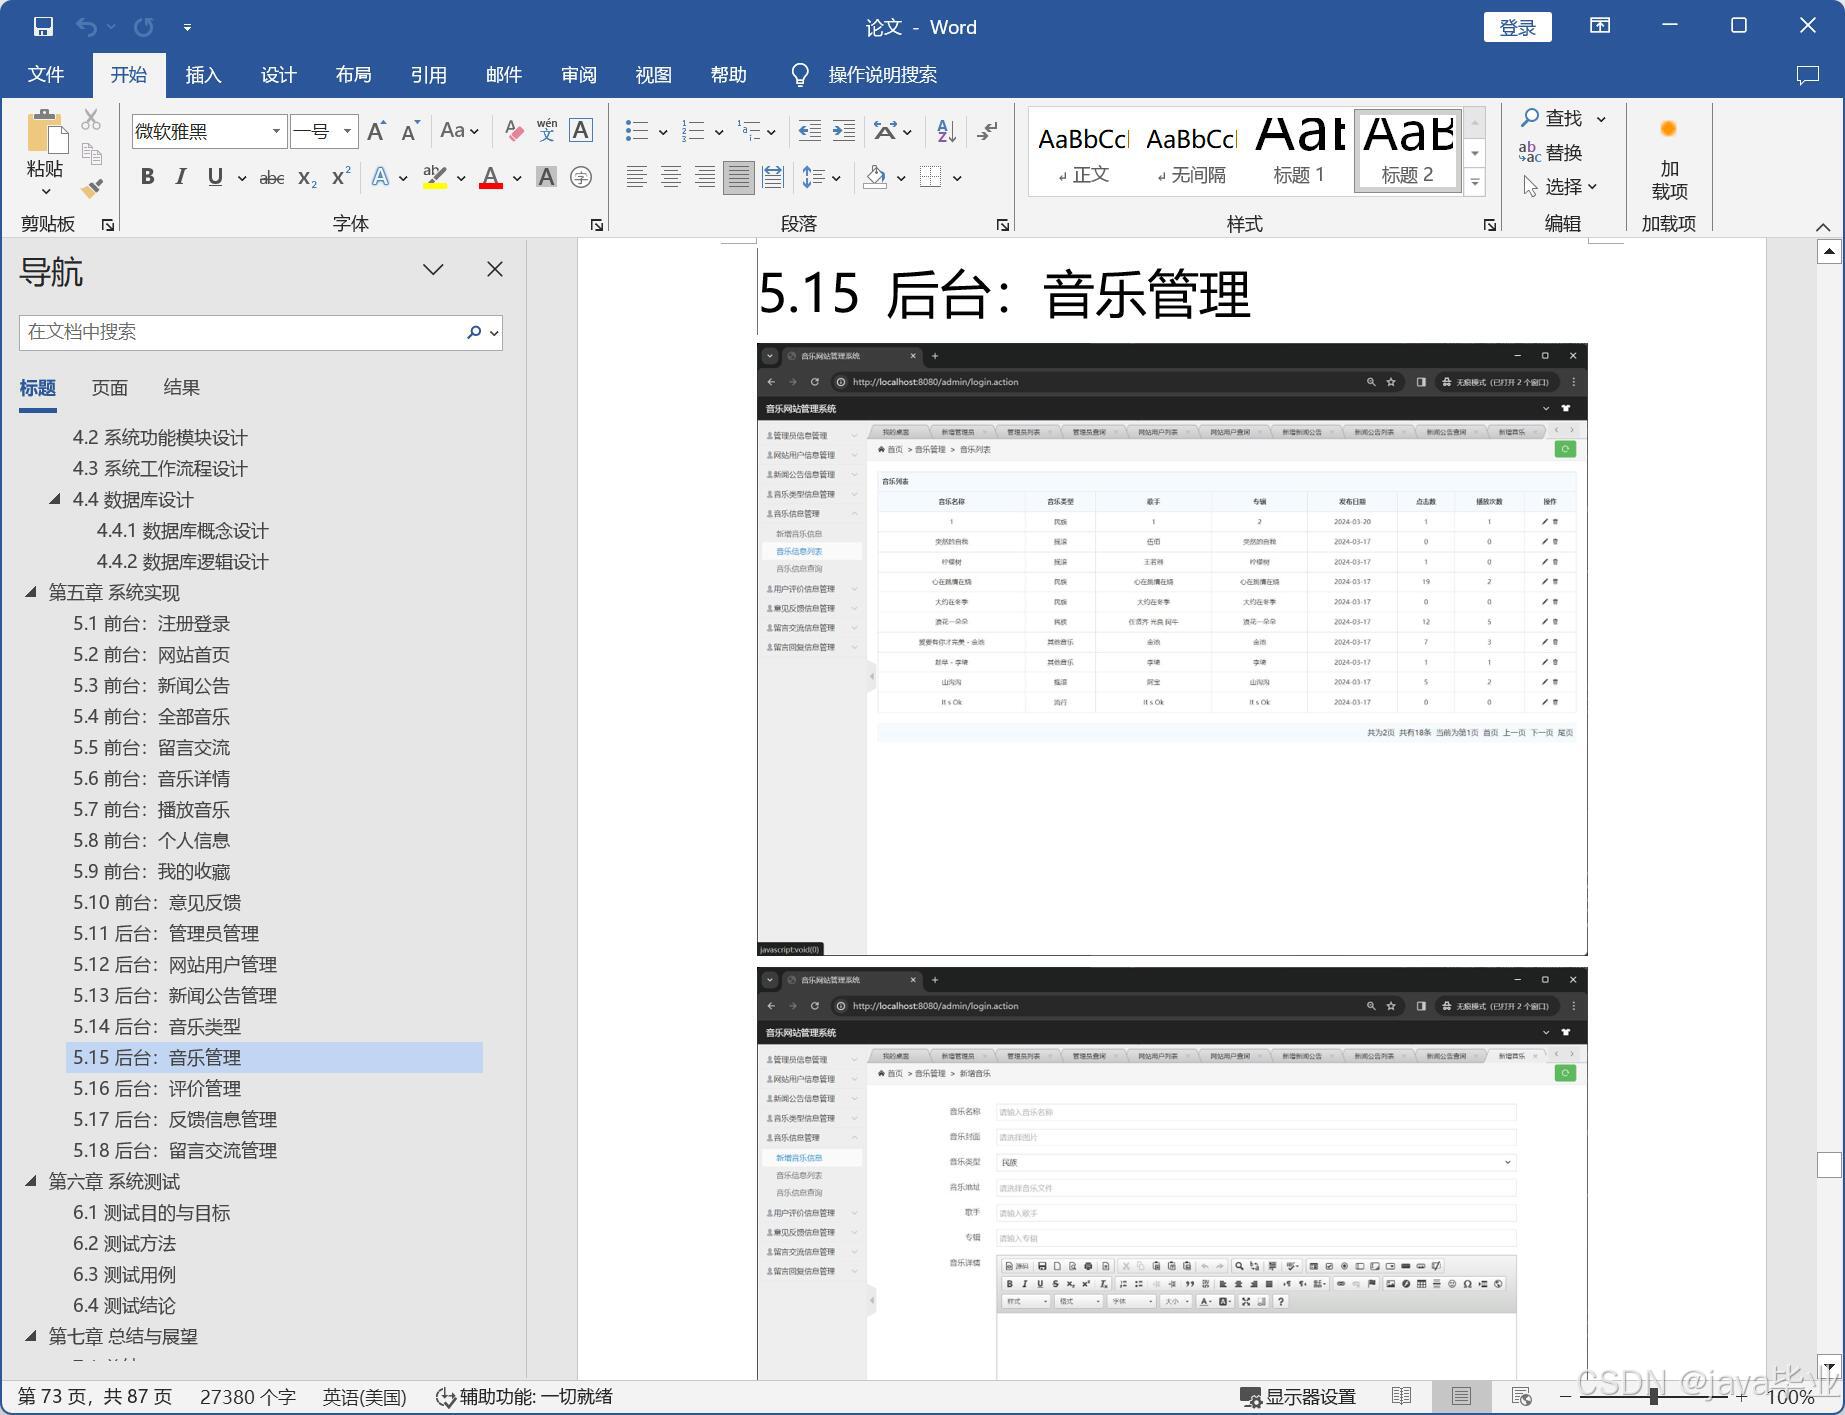The height and width of the screenshot is (1415, 1845).
Task: Open the ribbon display options icon
Action: (x=1600, y=27)
